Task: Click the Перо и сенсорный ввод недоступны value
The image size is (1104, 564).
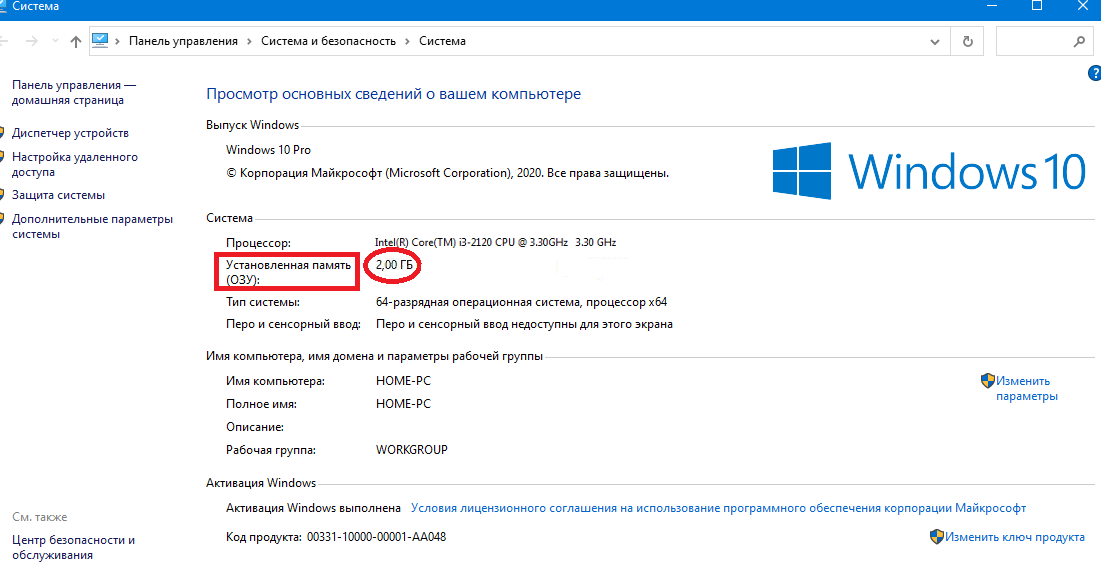Action: click(x=525, y=325)
